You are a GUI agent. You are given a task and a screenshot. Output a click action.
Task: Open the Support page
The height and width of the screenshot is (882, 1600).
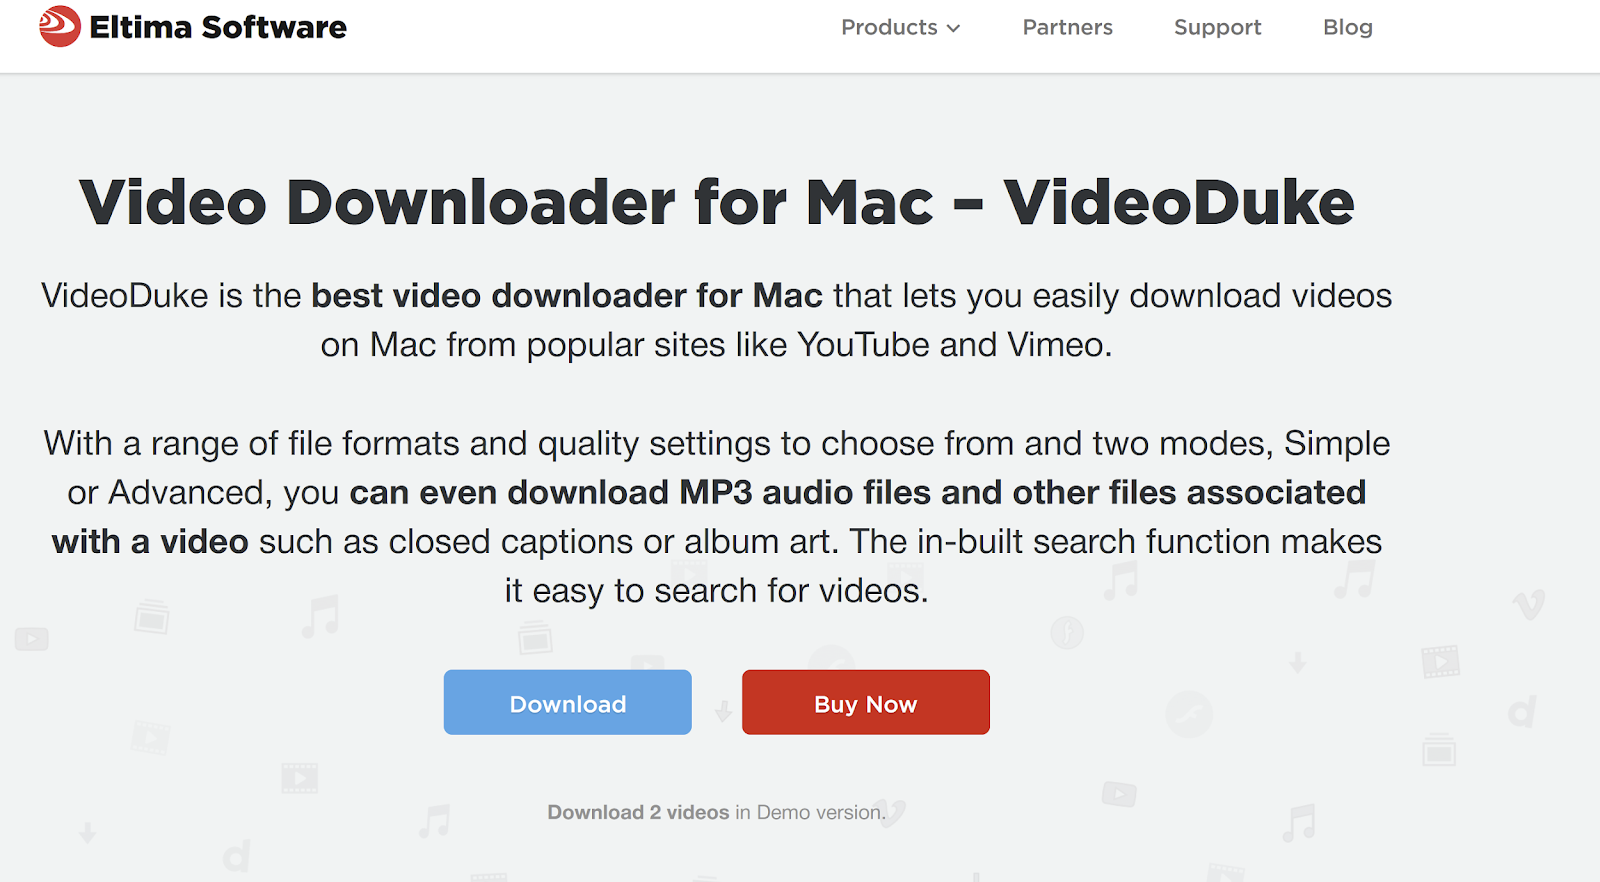click(1217, 28)
